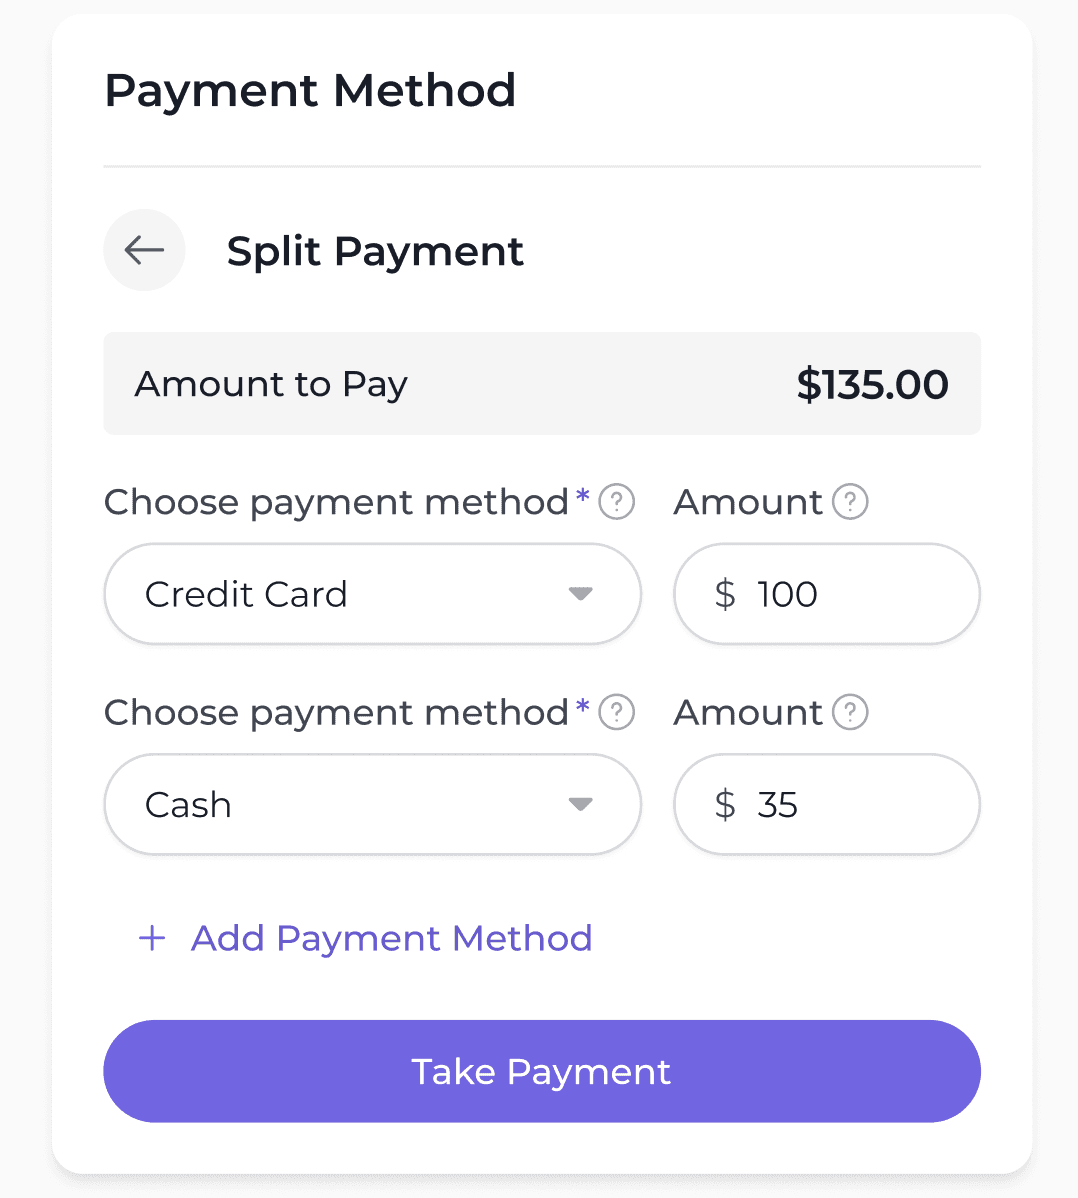This screenshot has width=1078, height=1198.
Task: Select the Add Payment Method link
Action: 390,938
